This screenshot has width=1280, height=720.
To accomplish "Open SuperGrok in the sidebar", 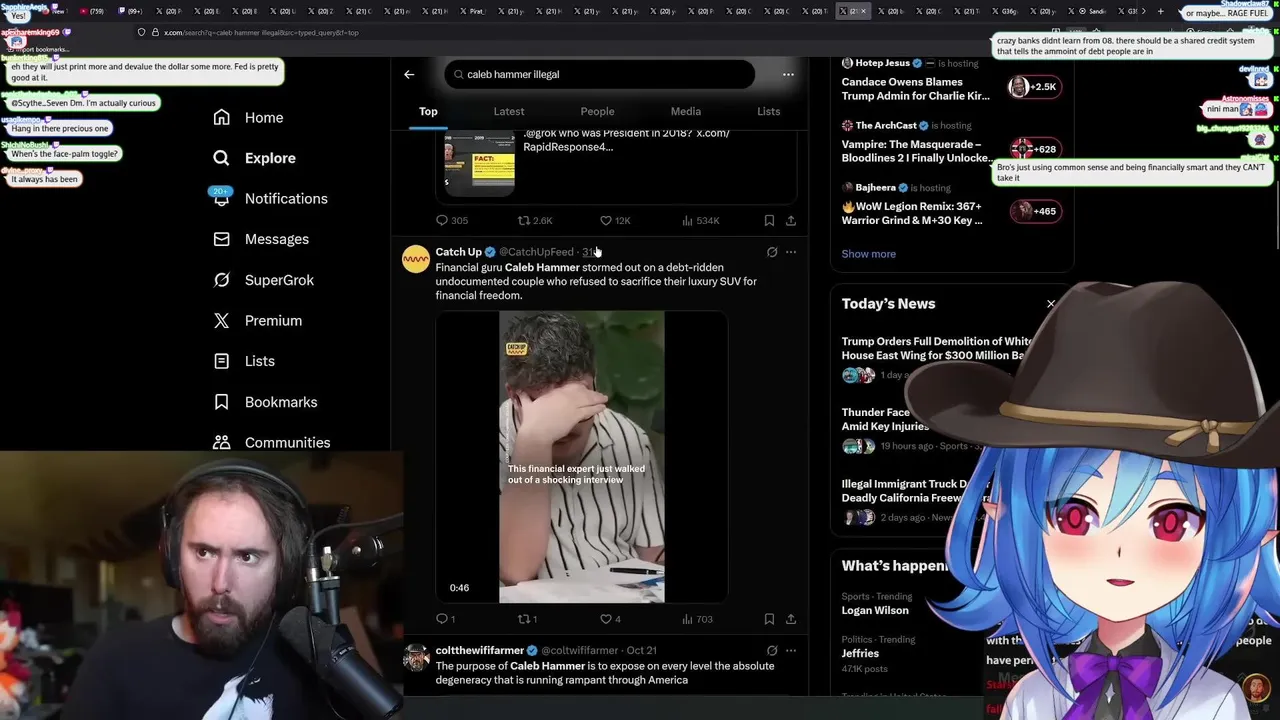I will 279,280.
